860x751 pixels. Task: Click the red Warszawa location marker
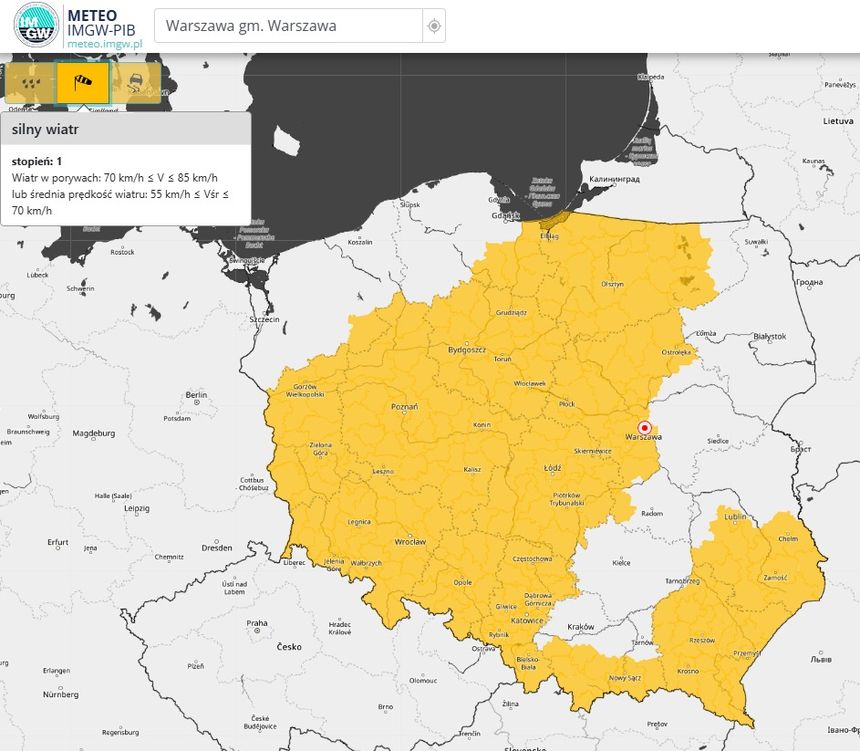(x=644, y=427)
